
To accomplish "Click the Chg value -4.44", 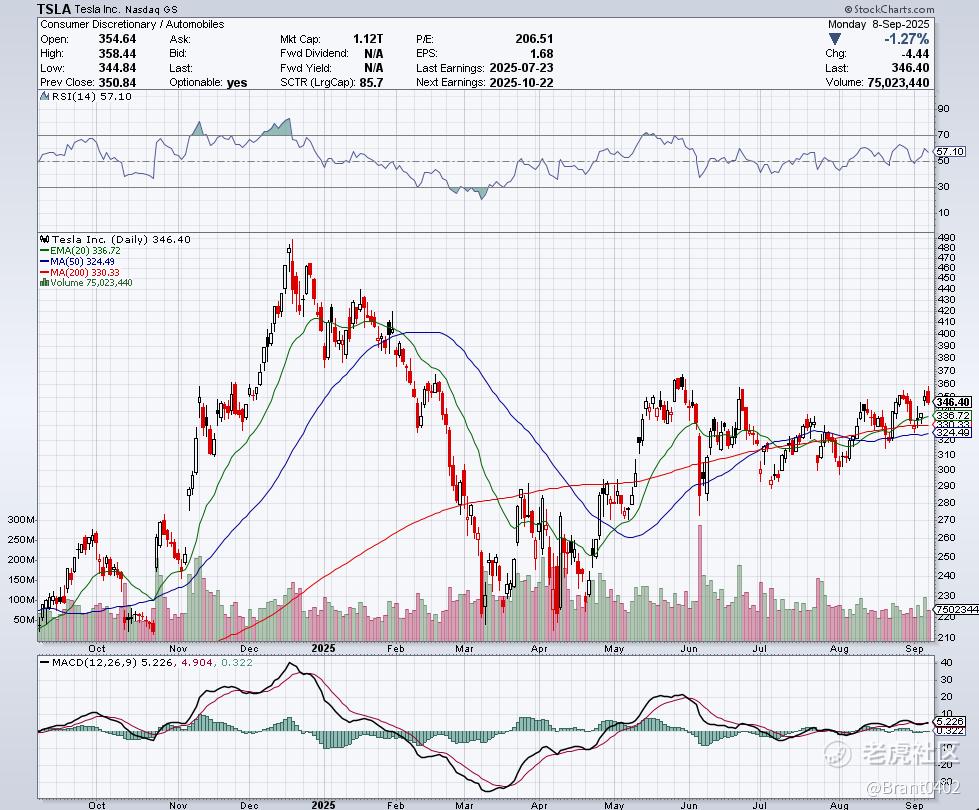I will 916,54.
